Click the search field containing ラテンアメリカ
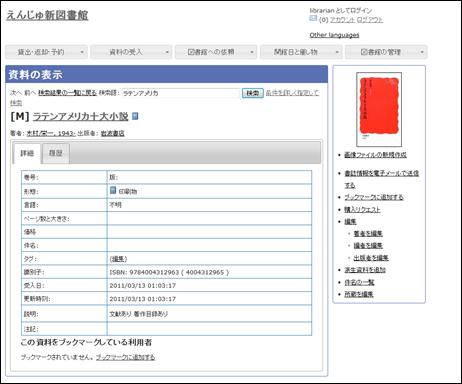This screenshot has width=462, height=384. 181,93
